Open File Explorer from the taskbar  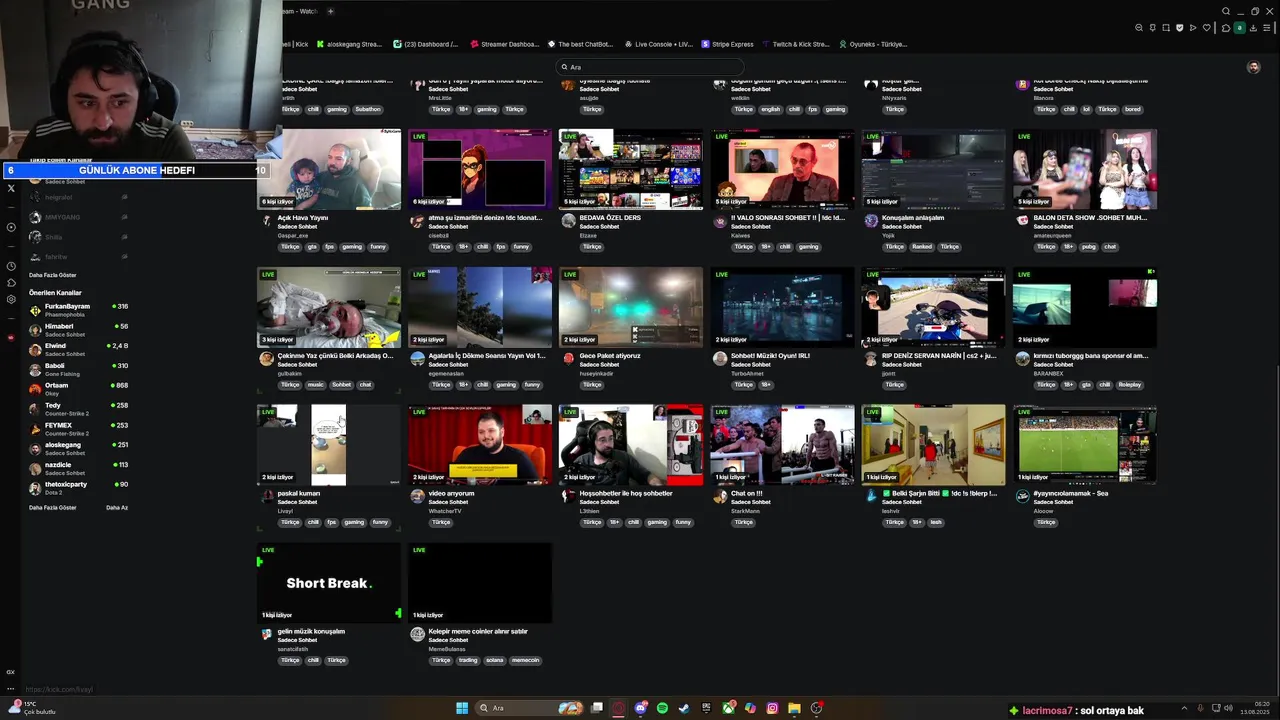pyautogui.click(x=794, y=708)
